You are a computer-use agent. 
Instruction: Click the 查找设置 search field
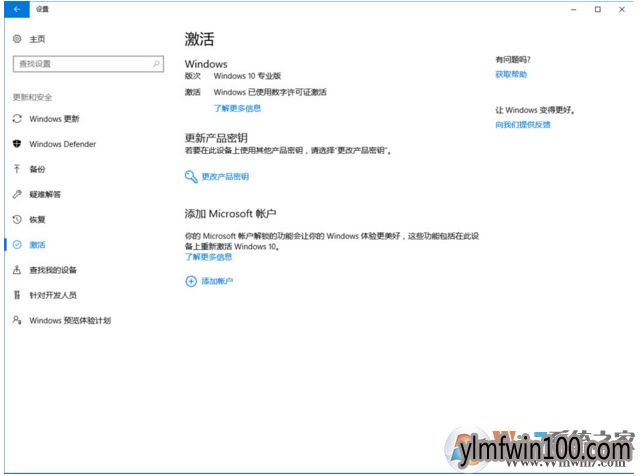pyautogui.click(x=88, y=64)
